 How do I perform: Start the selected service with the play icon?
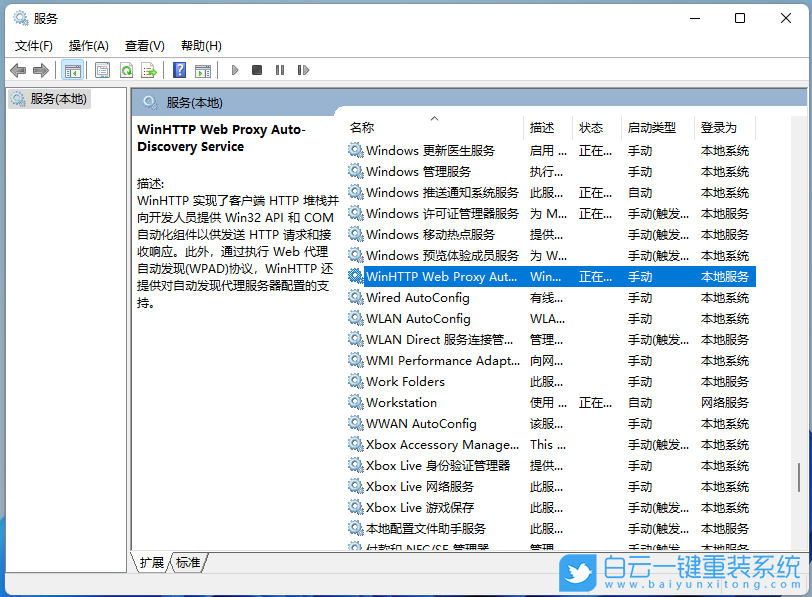[233, 70]
